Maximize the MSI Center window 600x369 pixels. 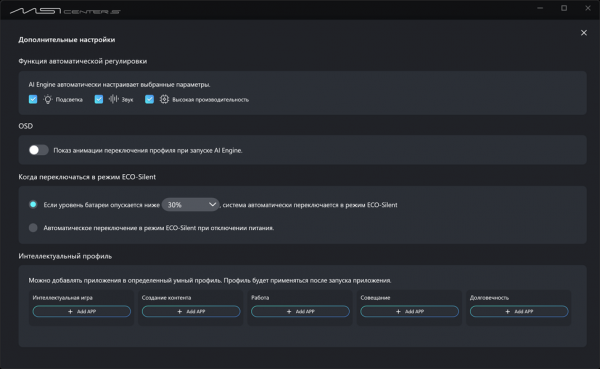[x=564, y=8]
